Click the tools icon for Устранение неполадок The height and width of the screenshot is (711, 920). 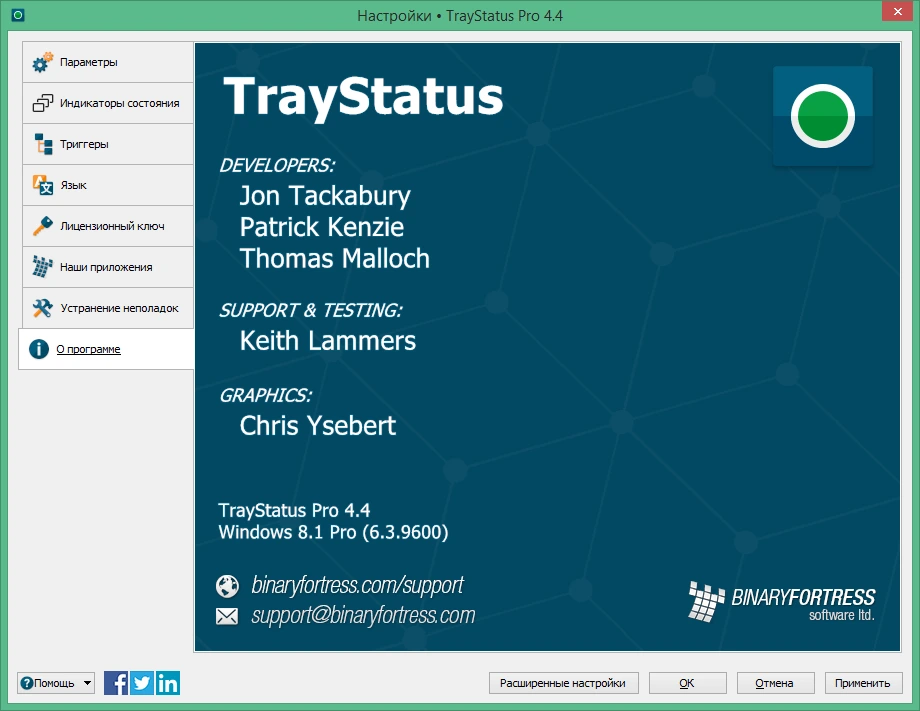pyautogui.click(x=42, y=308)
